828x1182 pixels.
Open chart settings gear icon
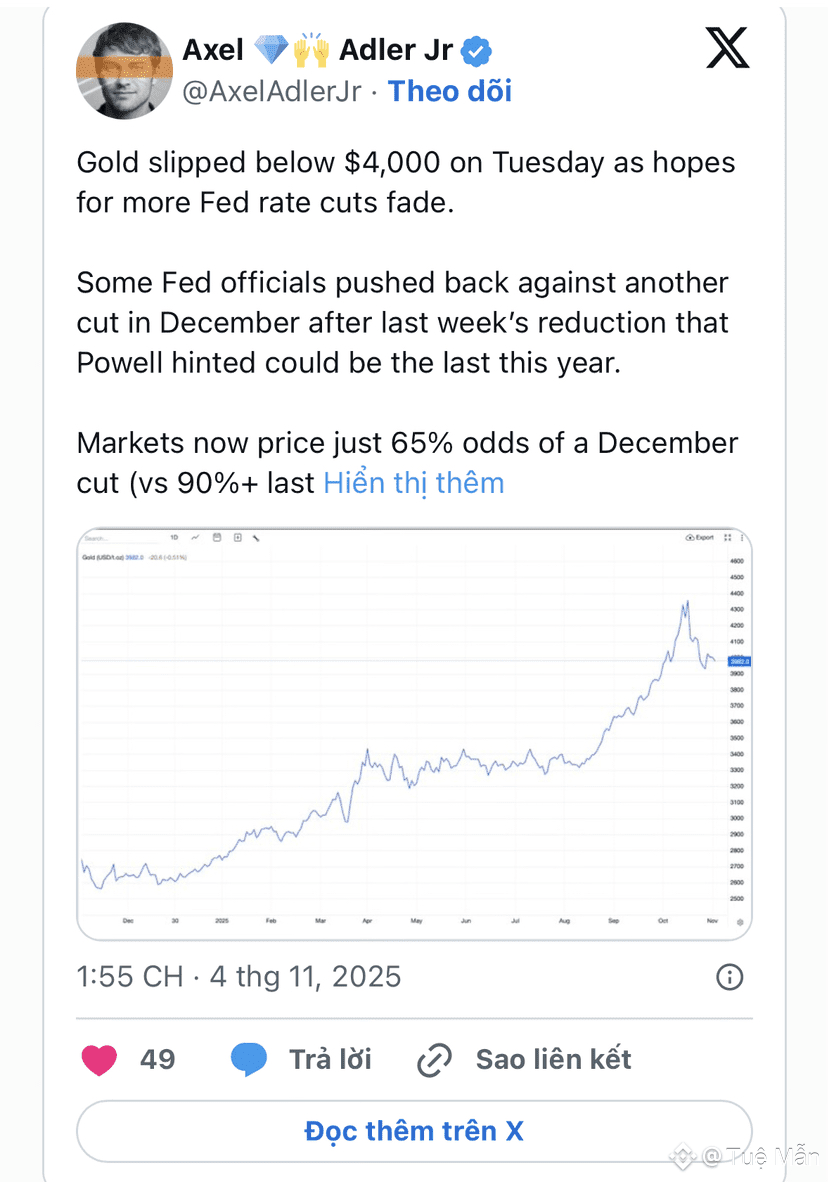coord(739,922)
